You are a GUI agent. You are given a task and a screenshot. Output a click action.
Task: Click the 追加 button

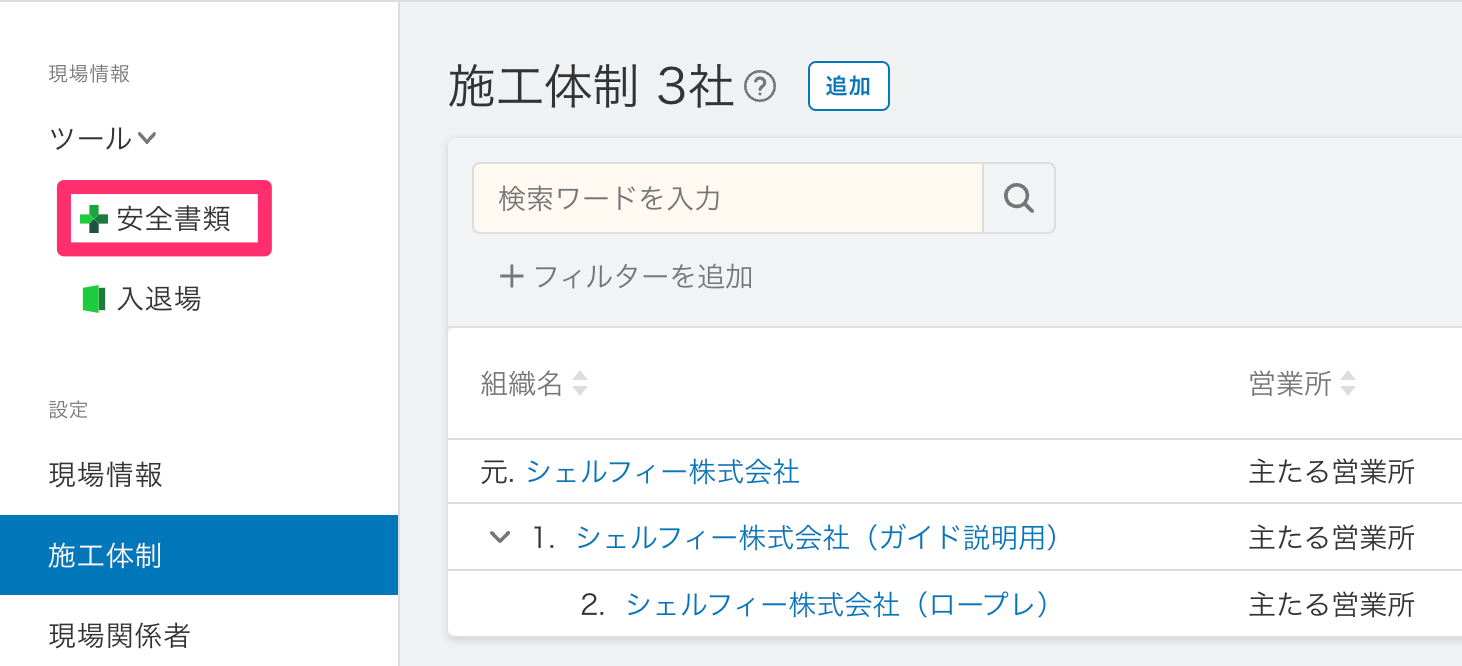[x=848, y=86]
